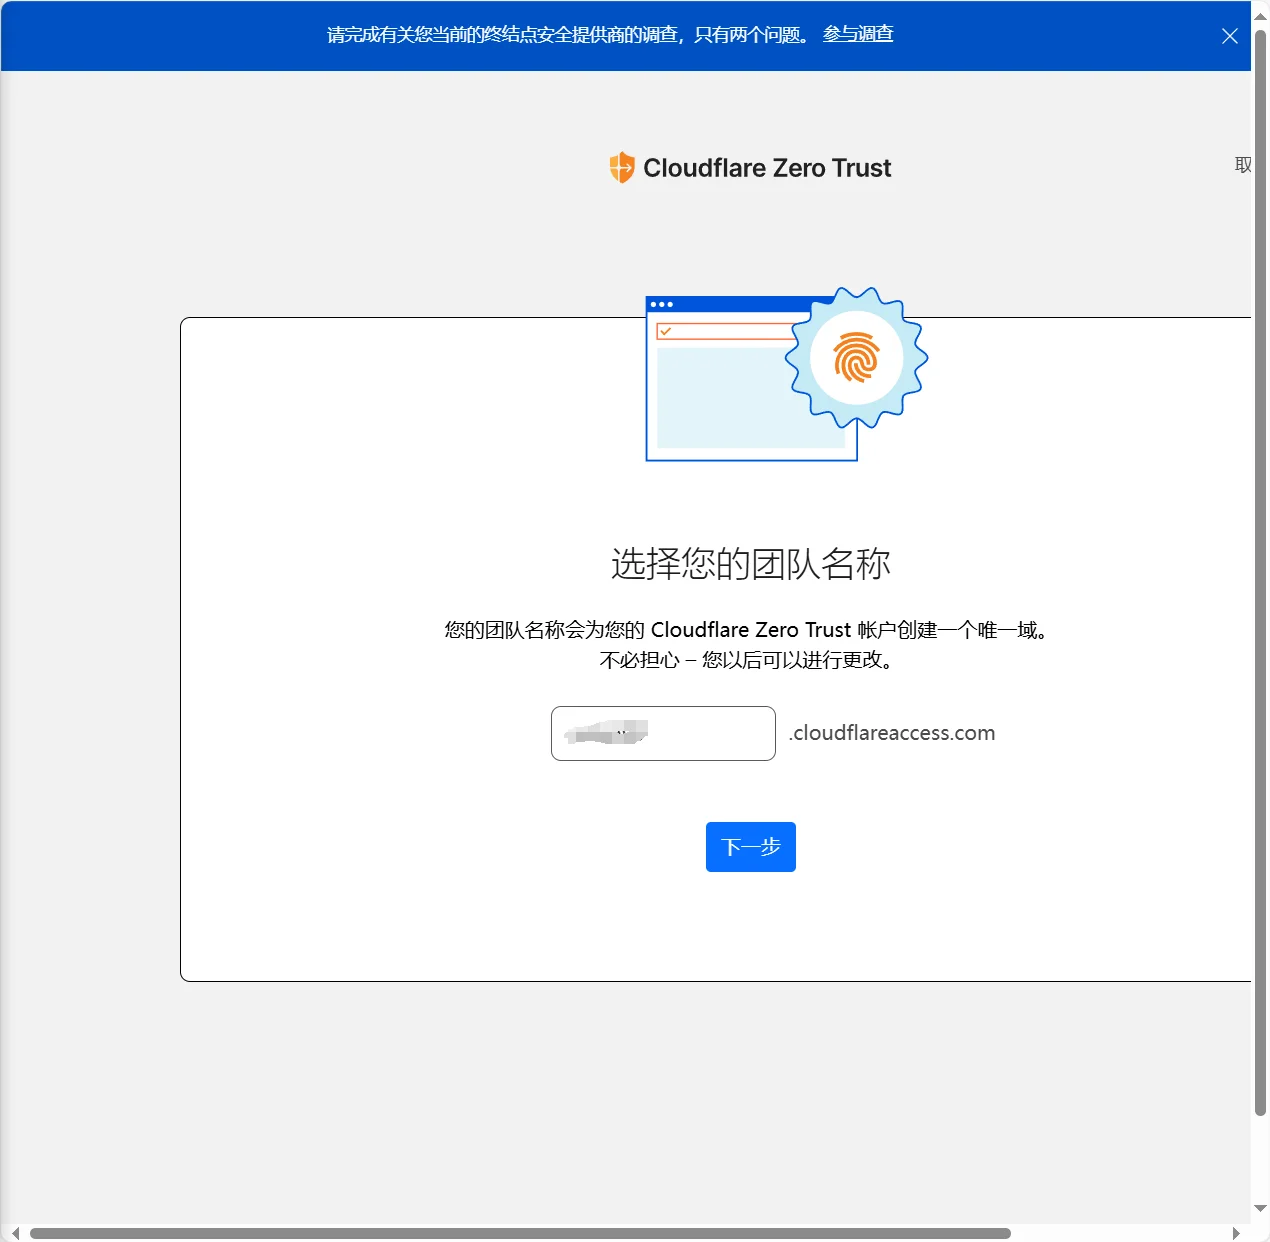
Task: Dismiss the survey banner with the X
Action: point(1229,36)
